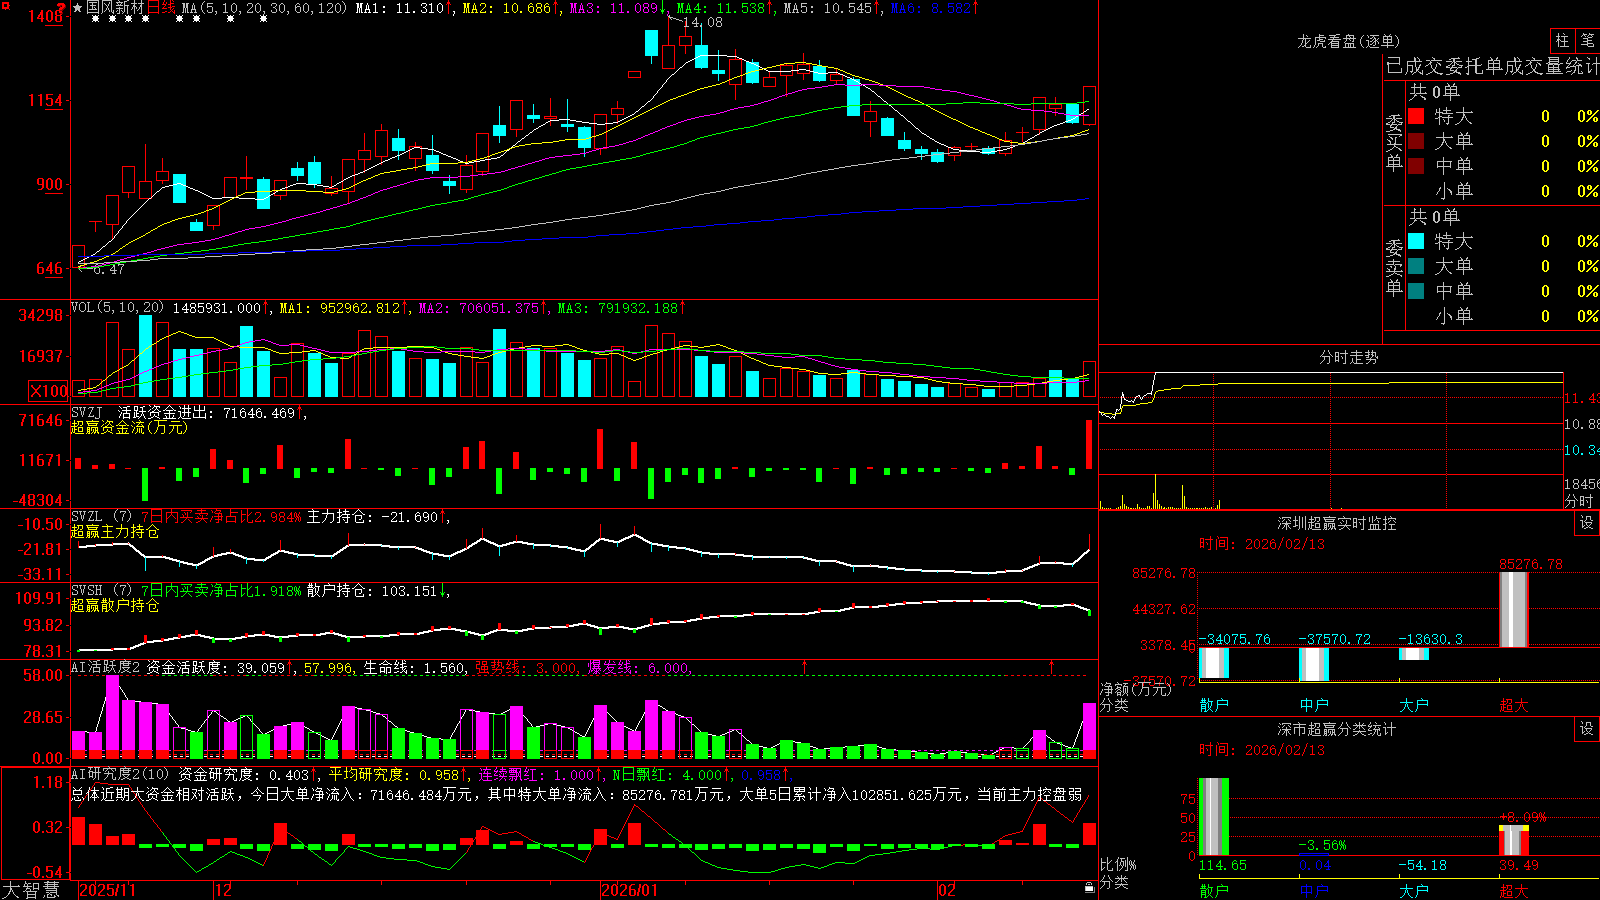This screenshot has height=900, width=1600.
Task: Click the 国风新材 stock name
Action: [x=115, y=8]
